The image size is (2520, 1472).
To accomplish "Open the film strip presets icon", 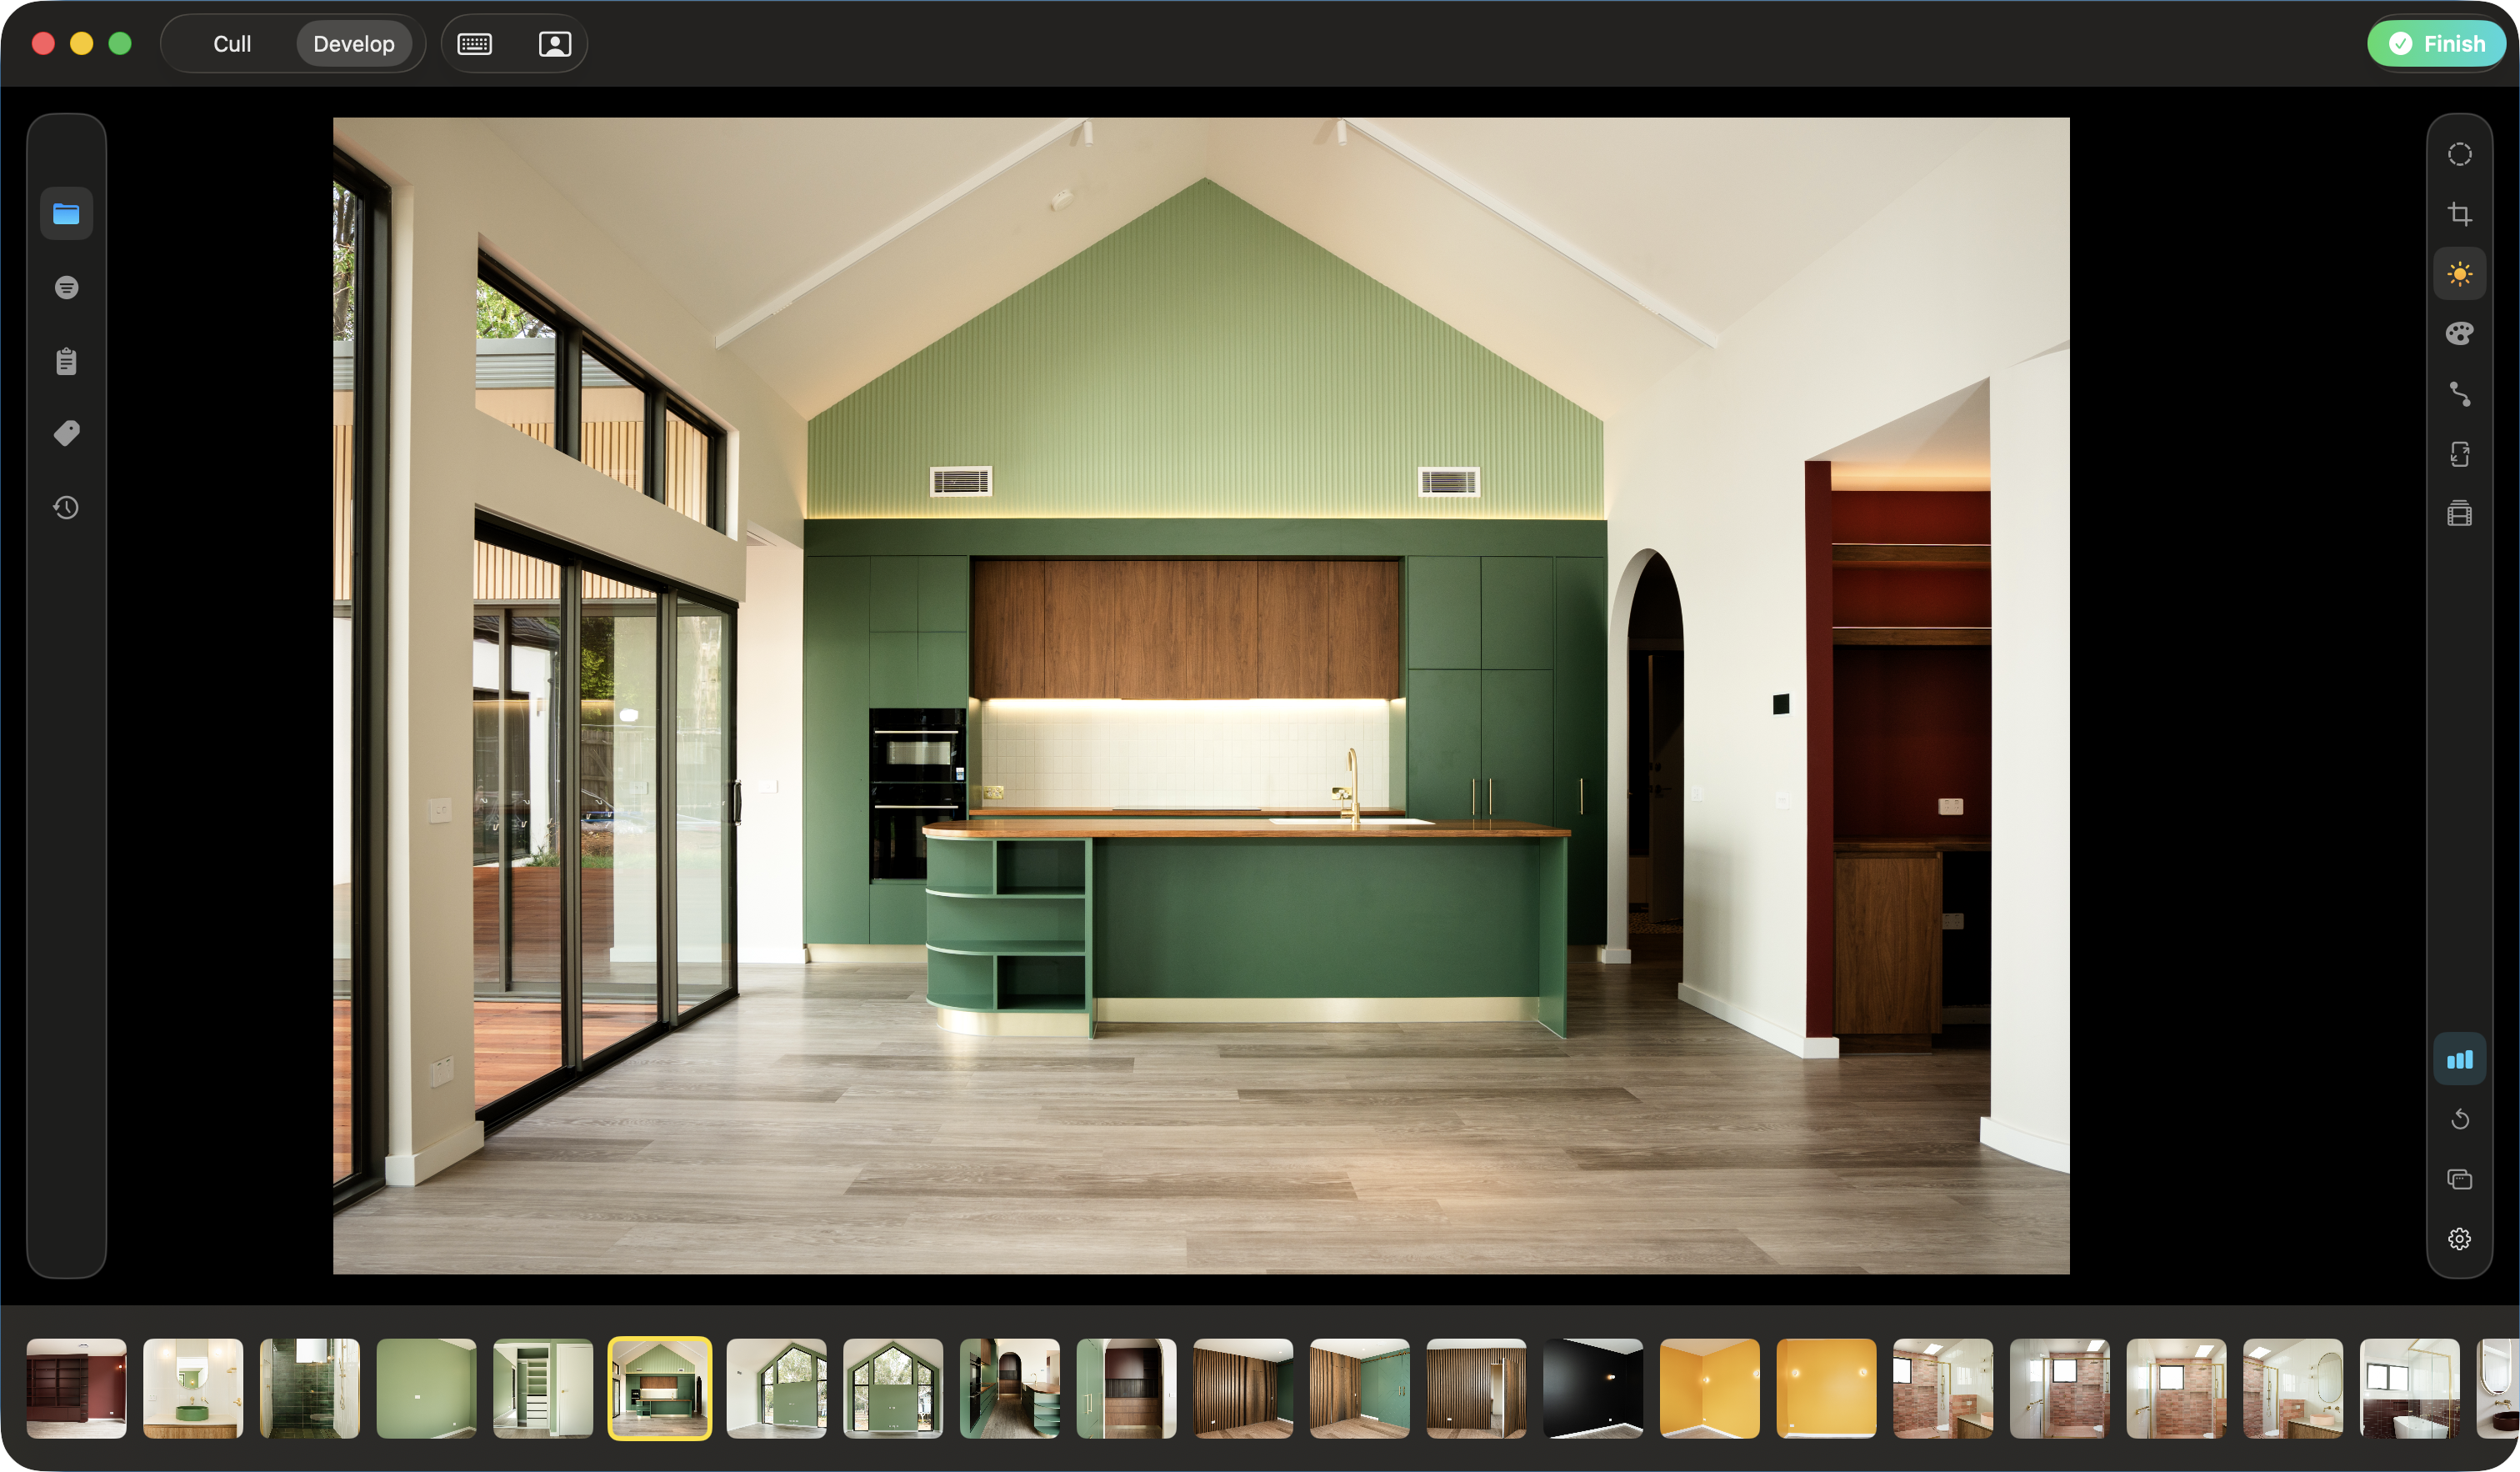I will click(x=2459, y=514).
